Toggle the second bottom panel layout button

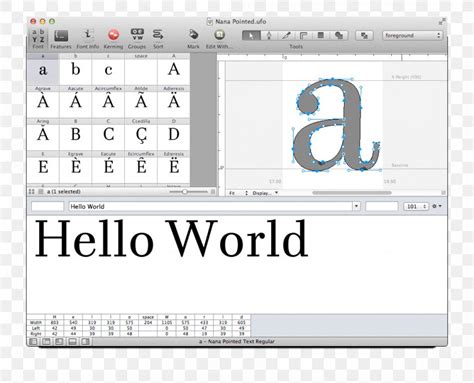[46, 341]
